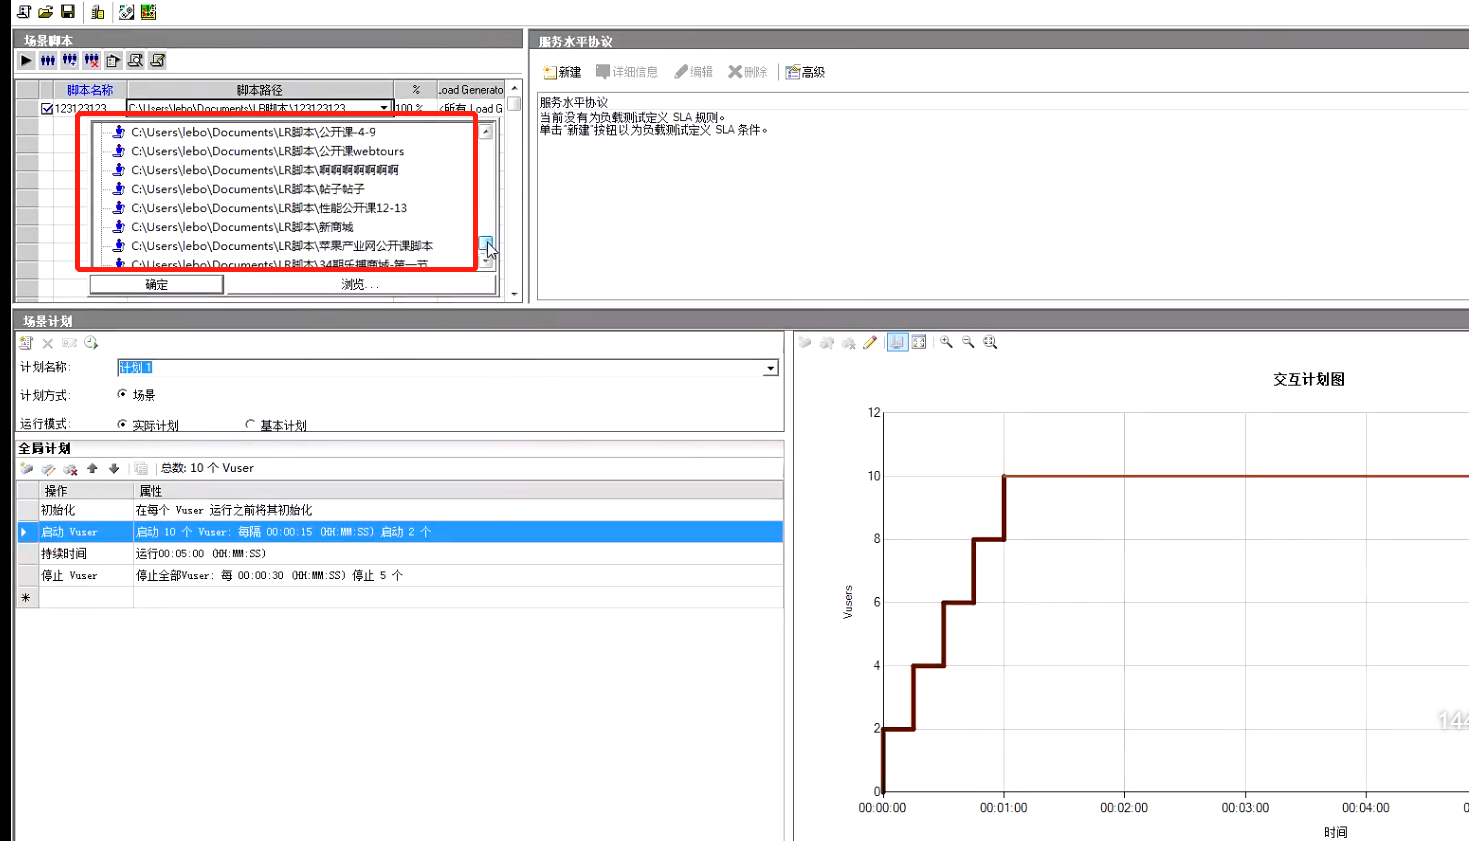1469x841 pixels.
Task: Click the 编辑 SLA button
Action: pyautogui.click(x=694, y=72)
